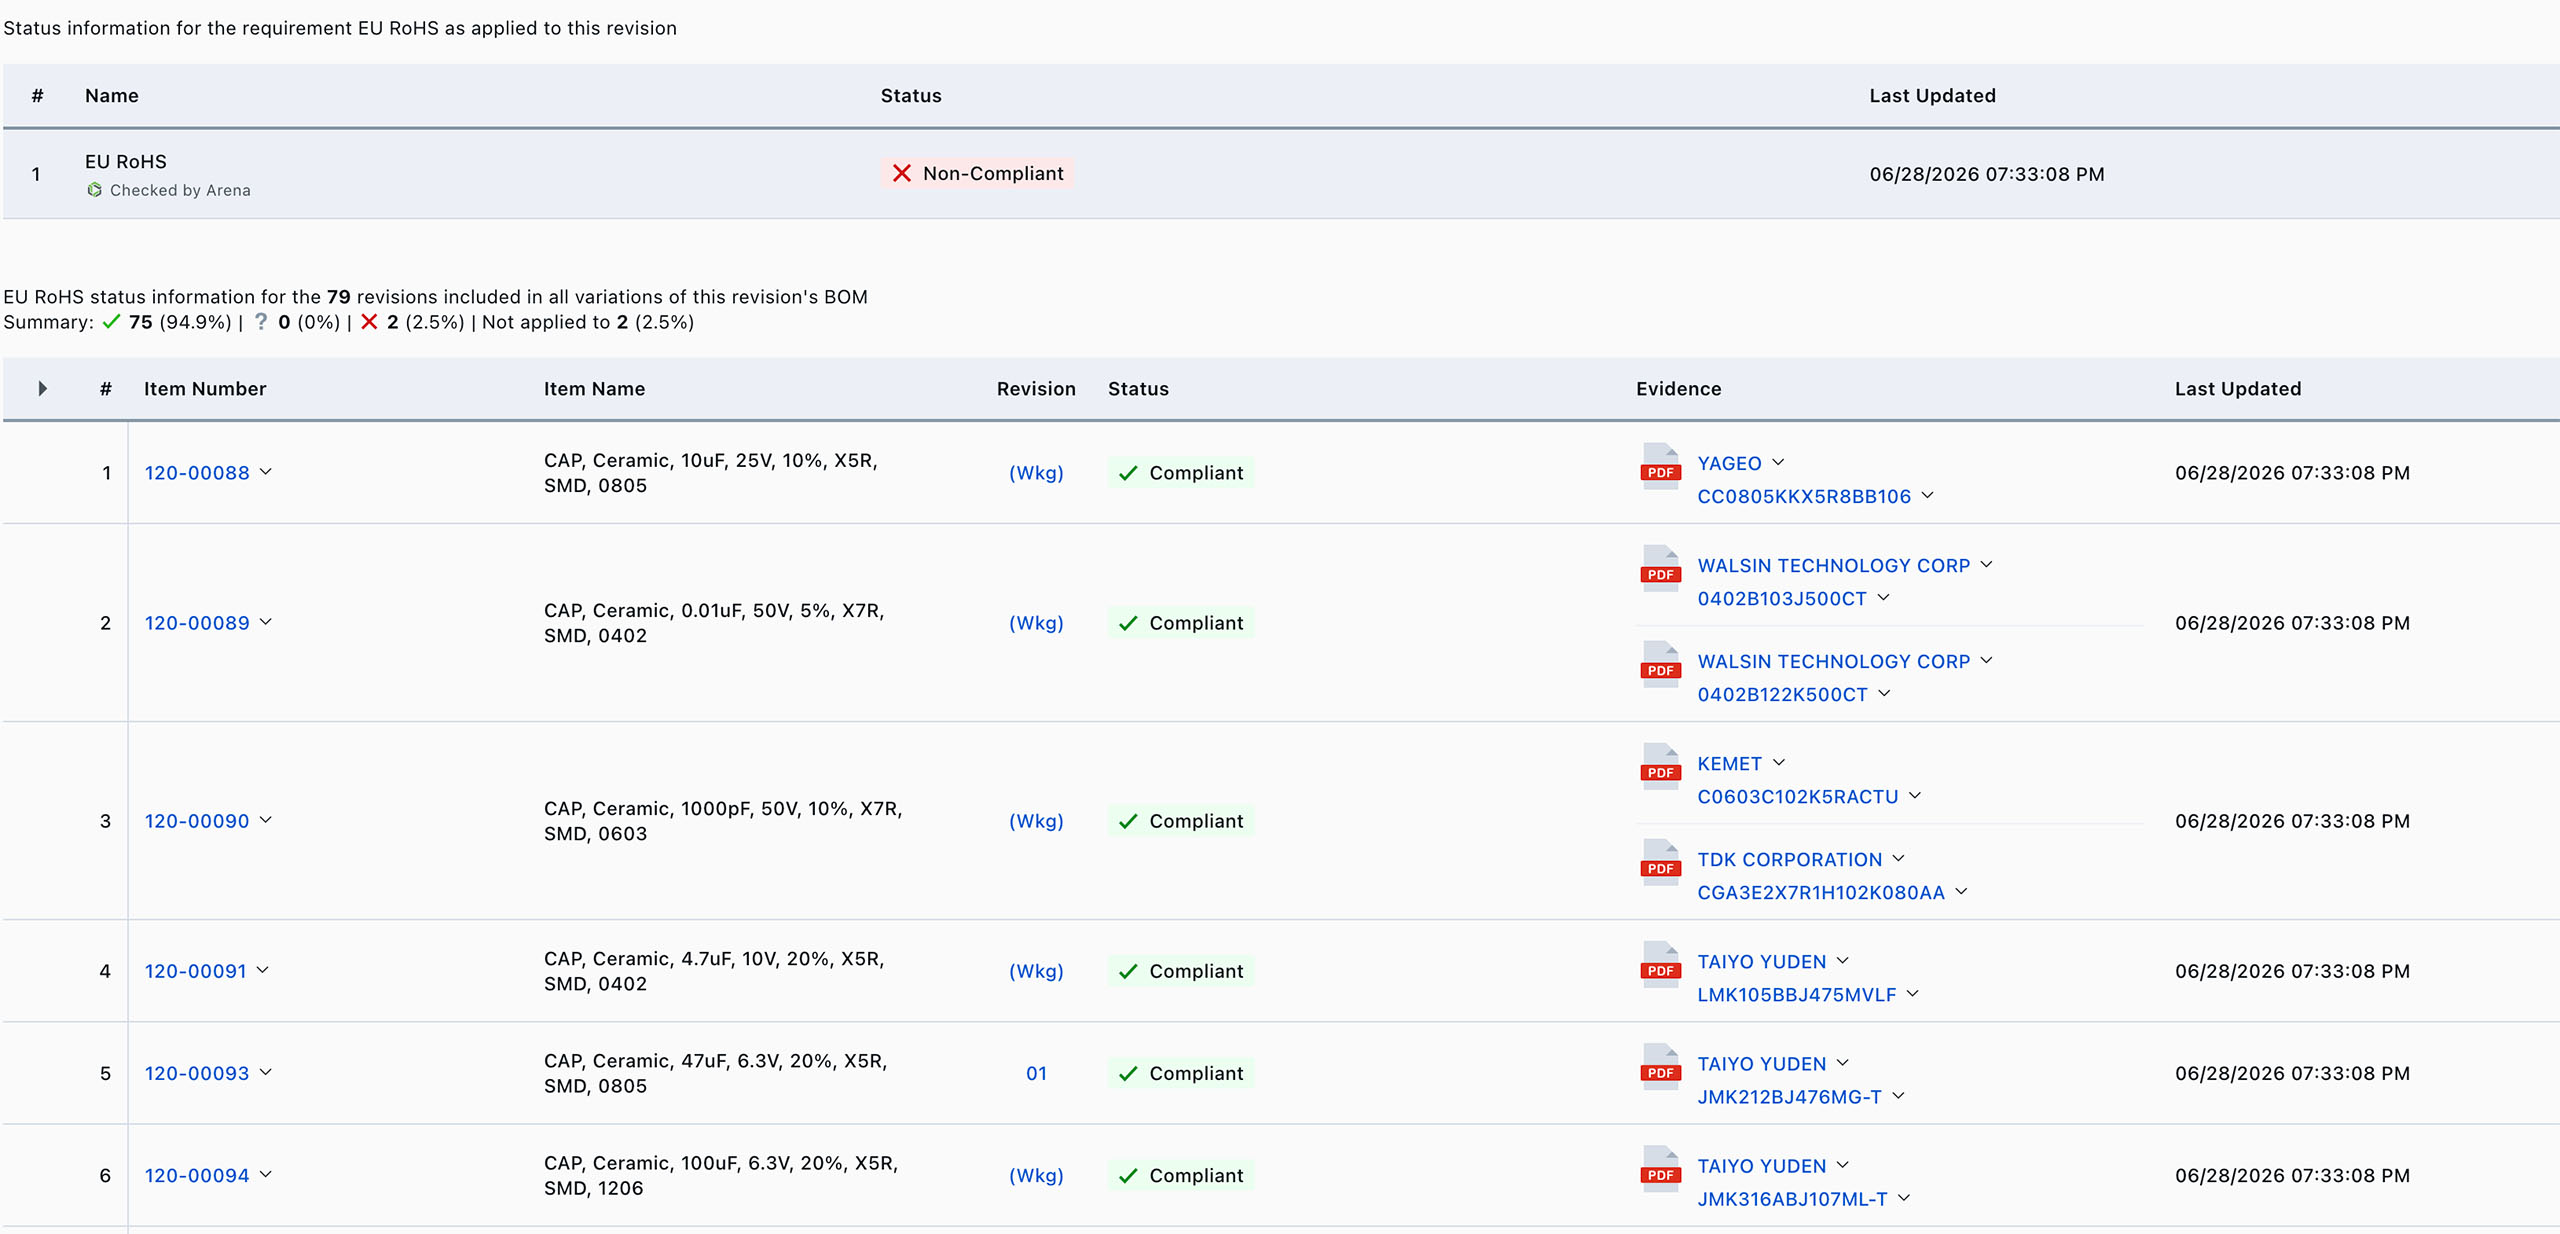Click the green check in the summary line
Viewport: 2560px width, 1234px height.
tap(111, 322)
